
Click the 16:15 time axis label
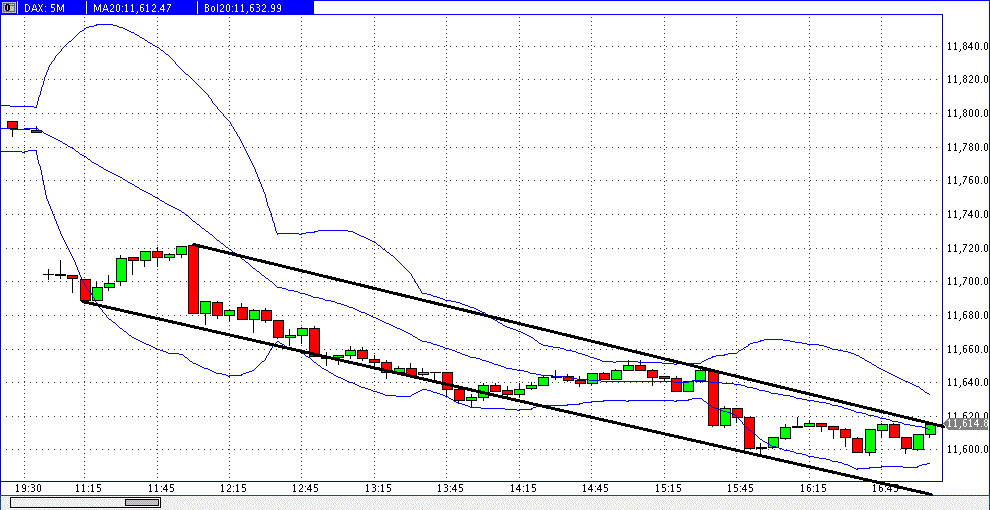[x=814, y=489]
